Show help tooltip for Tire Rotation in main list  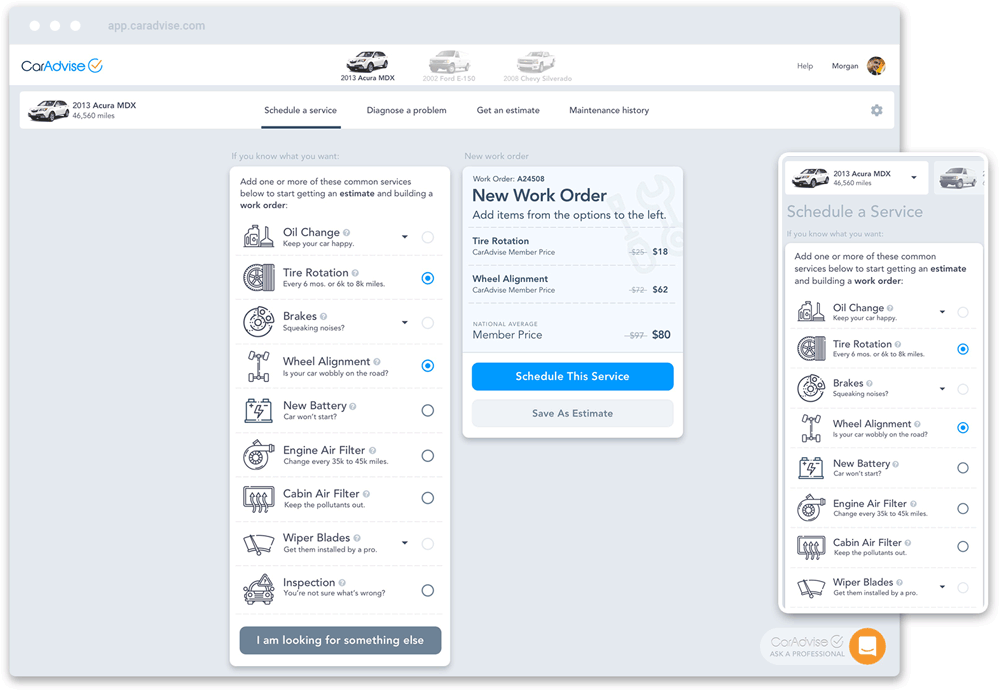pyautogui.click(x=355, y=273)
